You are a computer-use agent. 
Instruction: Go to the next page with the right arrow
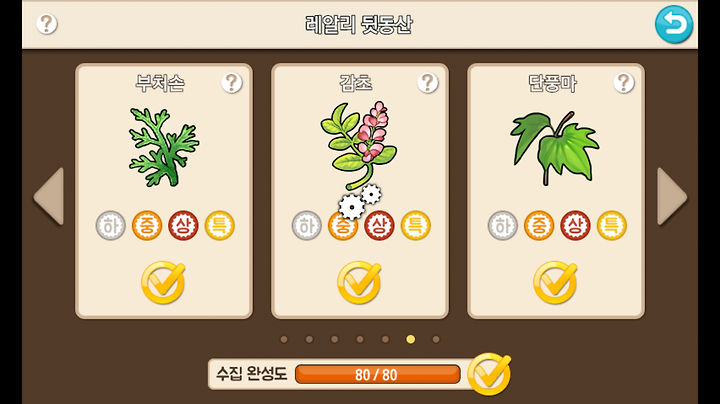click(x=672, y=196)
